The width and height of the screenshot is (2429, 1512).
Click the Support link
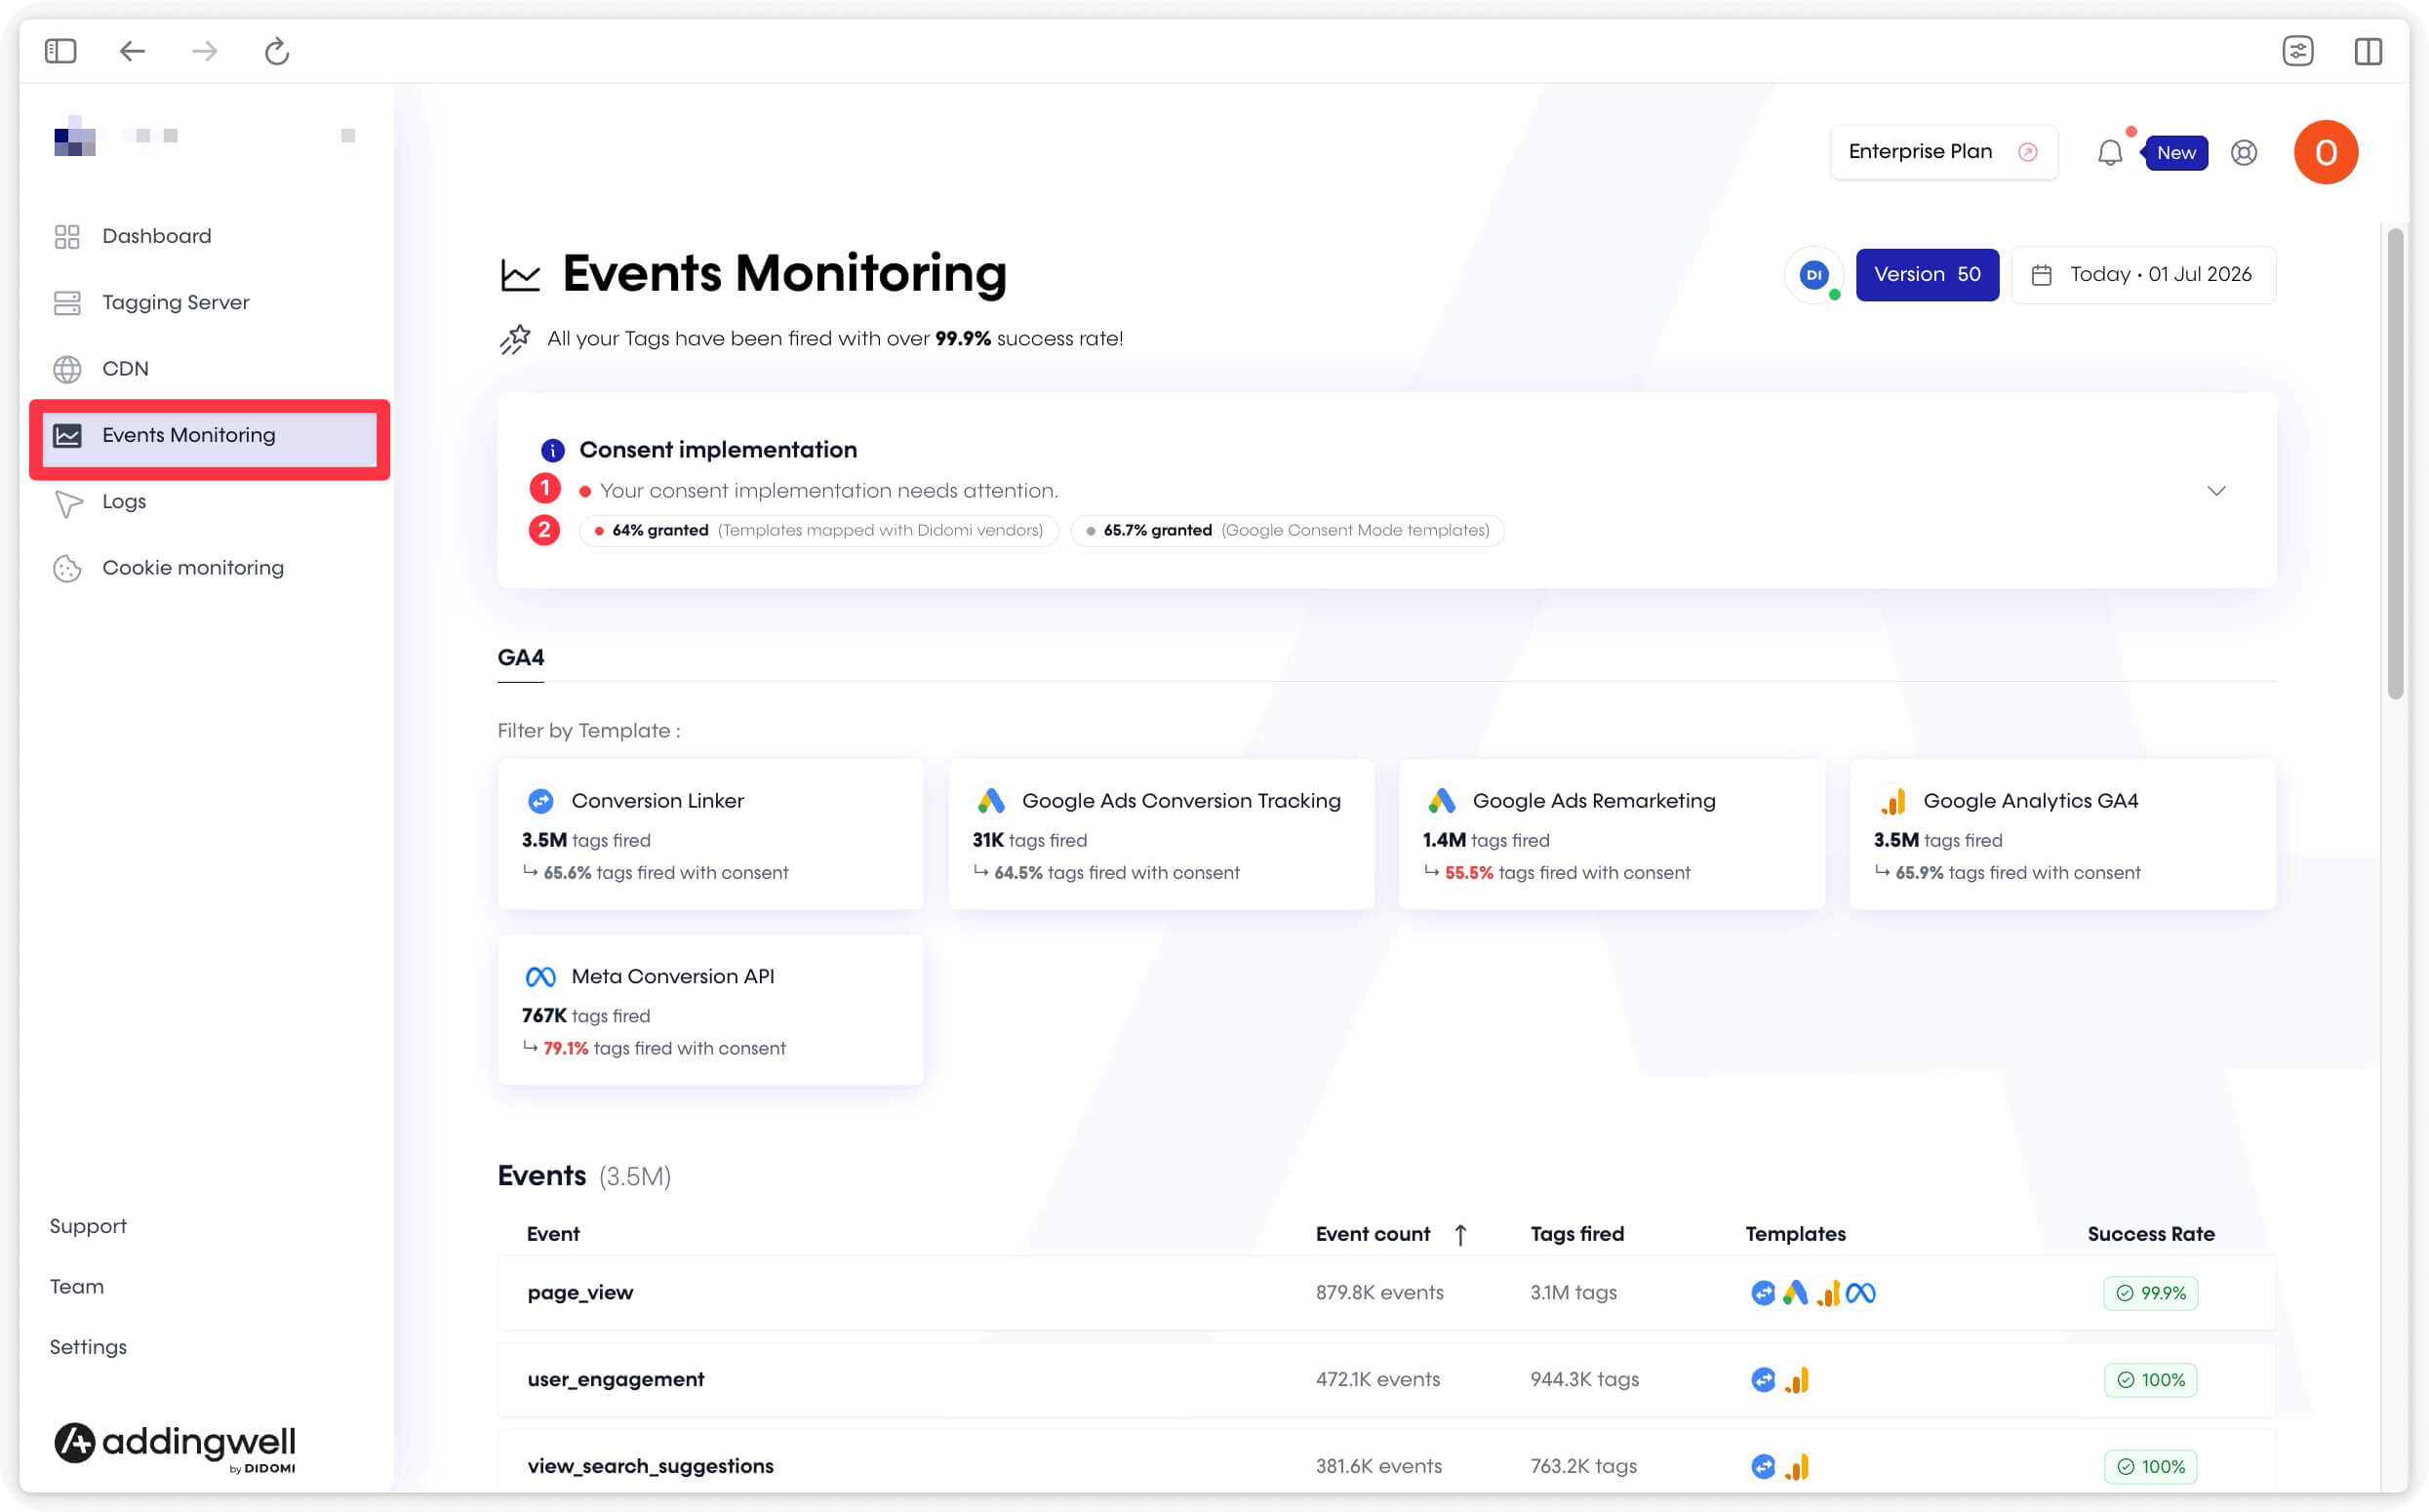coord(88,1226)
